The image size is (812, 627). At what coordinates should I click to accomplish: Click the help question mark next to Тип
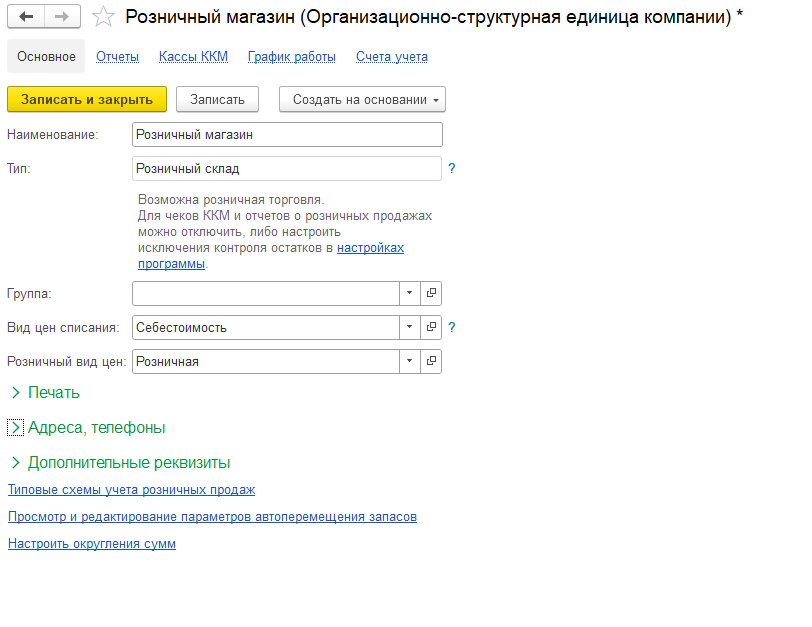click(452, 169)
